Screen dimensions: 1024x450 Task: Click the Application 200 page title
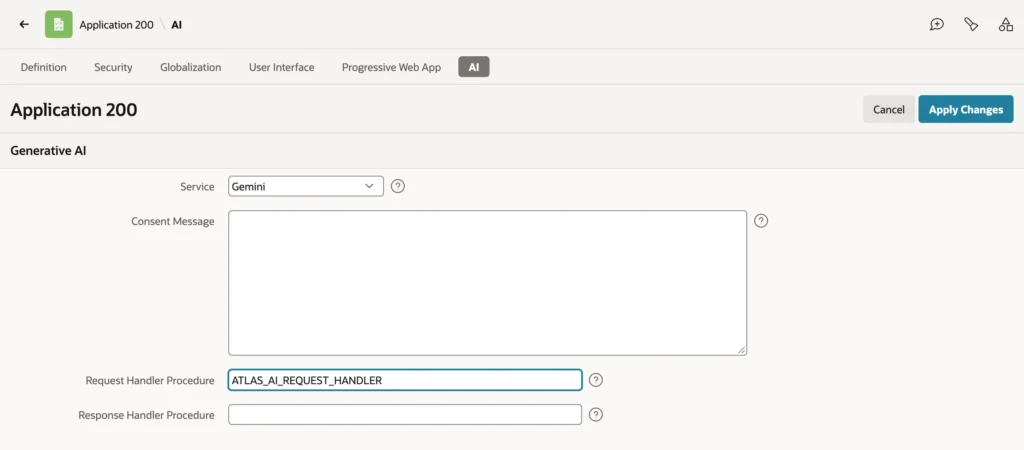pyautogui.click(x=74, y=110)
